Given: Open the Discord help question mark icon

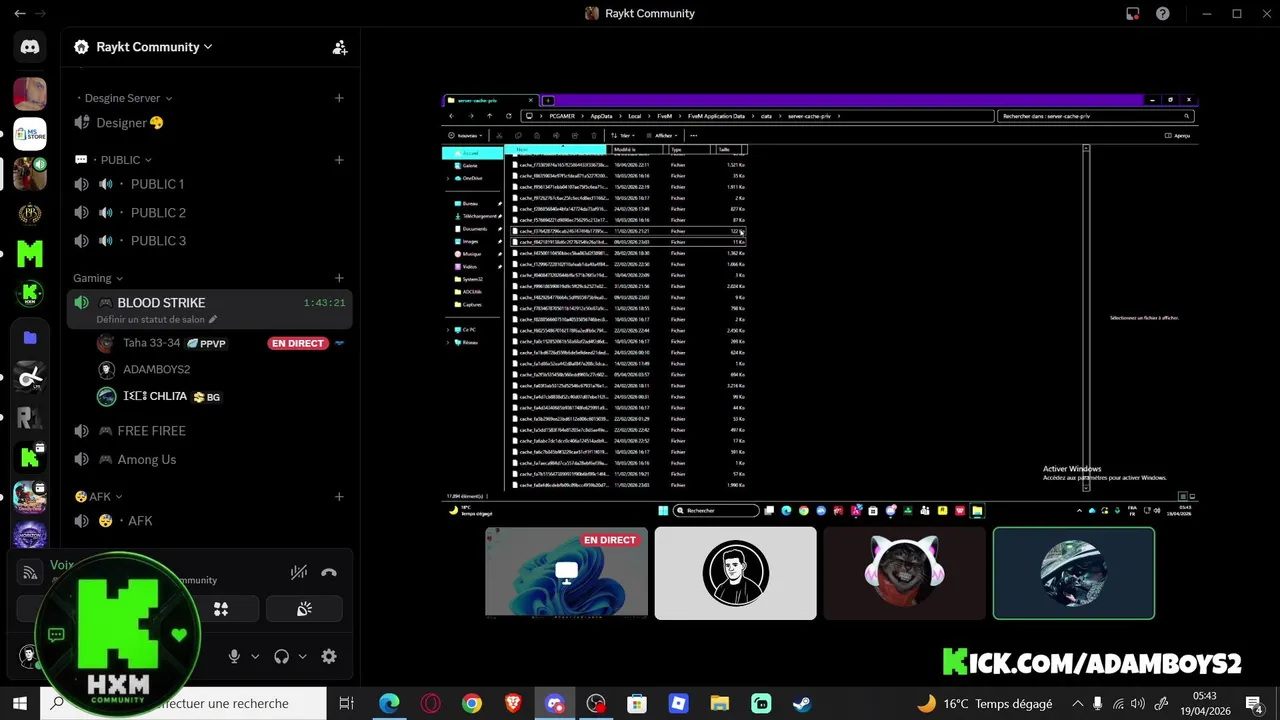Looking at the screenshot, I should pyautogui.click(x=1163, y=13).
